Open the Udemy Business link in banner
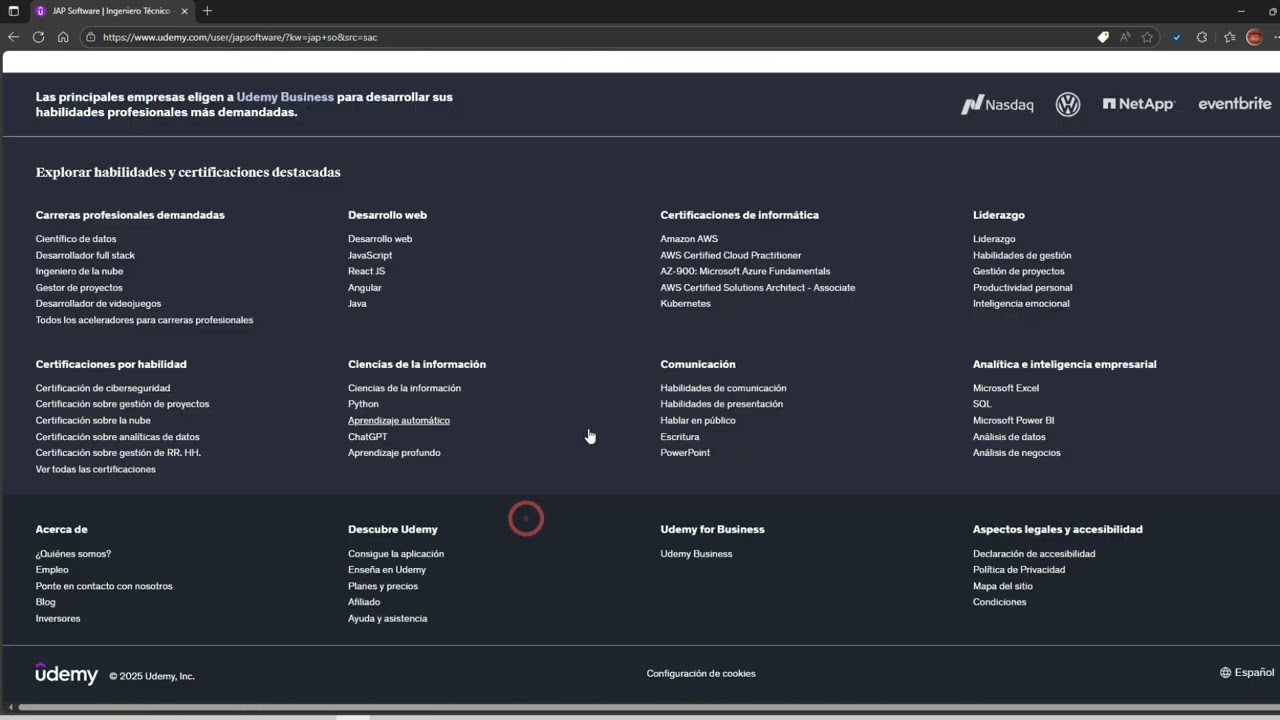The height and width of the screenshot is (720, 1280). click(285, 97)
